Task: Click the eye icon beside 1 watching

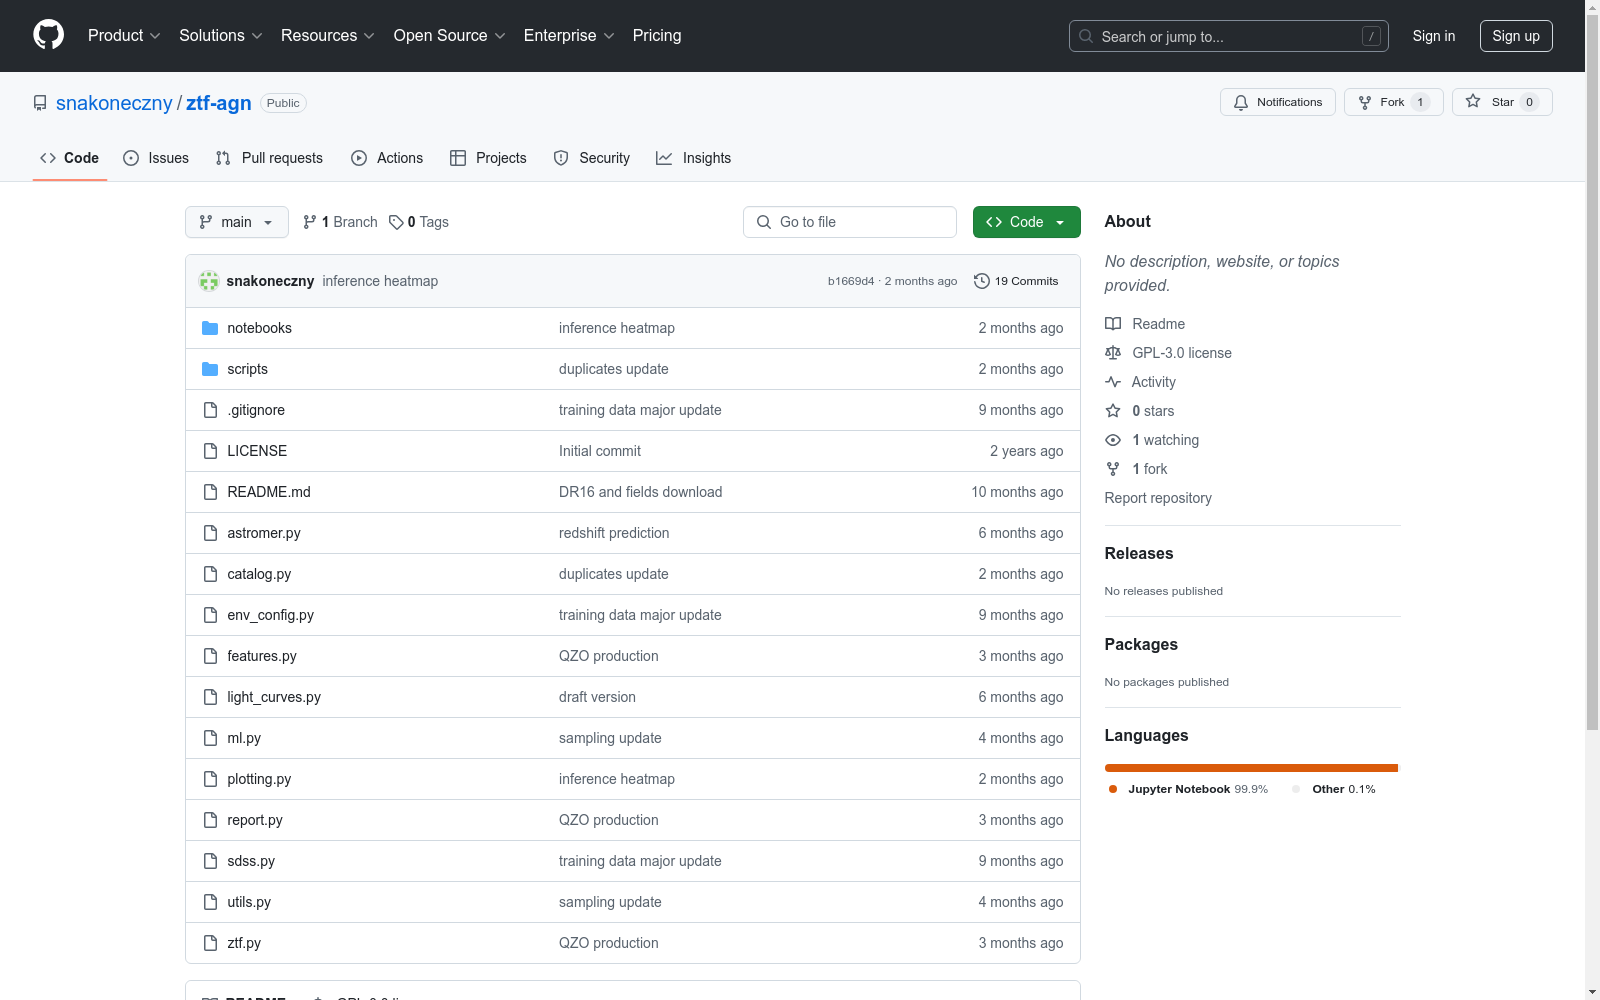Action: pyautogui.click(x=1113, y=440)
